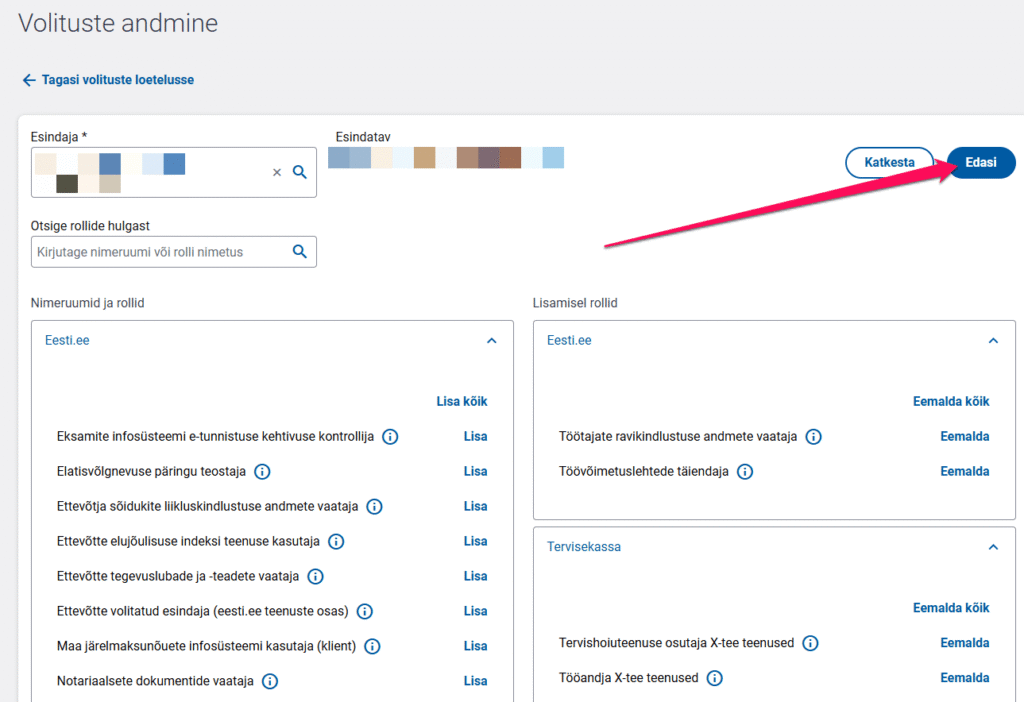Click the role search input field
Viewport: 1024px width, 702px height.
coord(160,252)
